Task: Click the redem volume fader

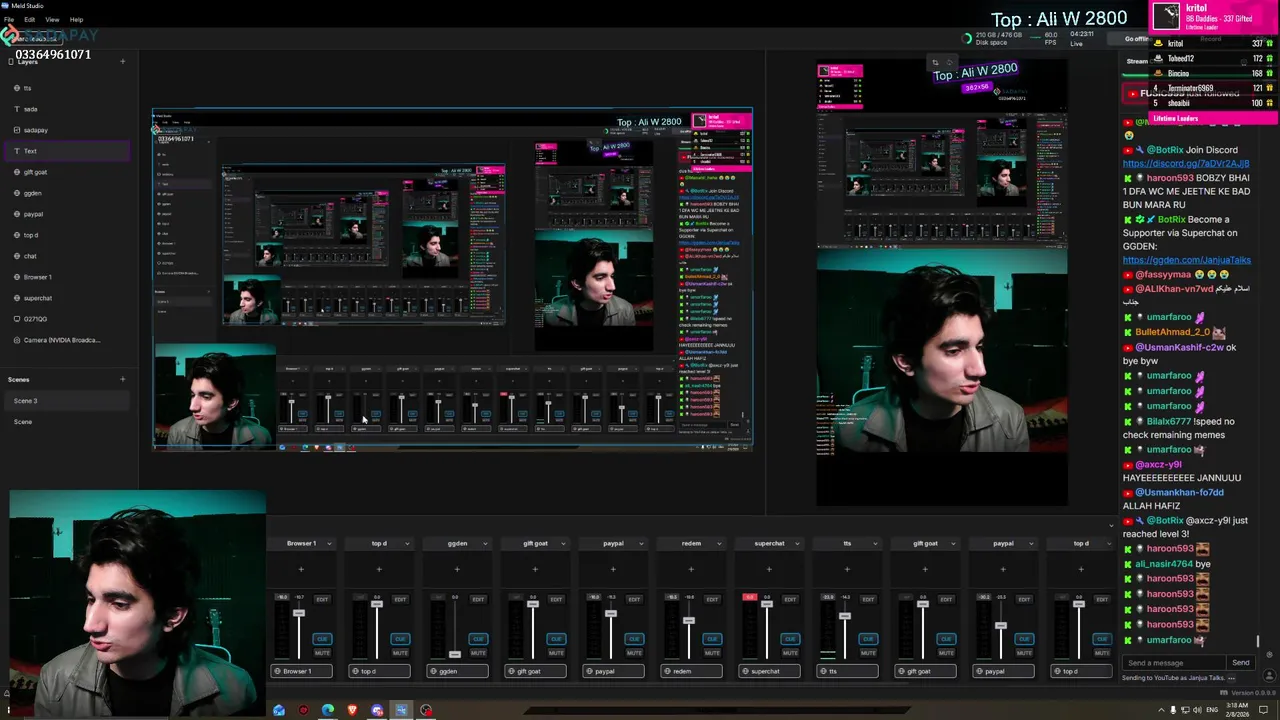Action: (x=689, y=622)
